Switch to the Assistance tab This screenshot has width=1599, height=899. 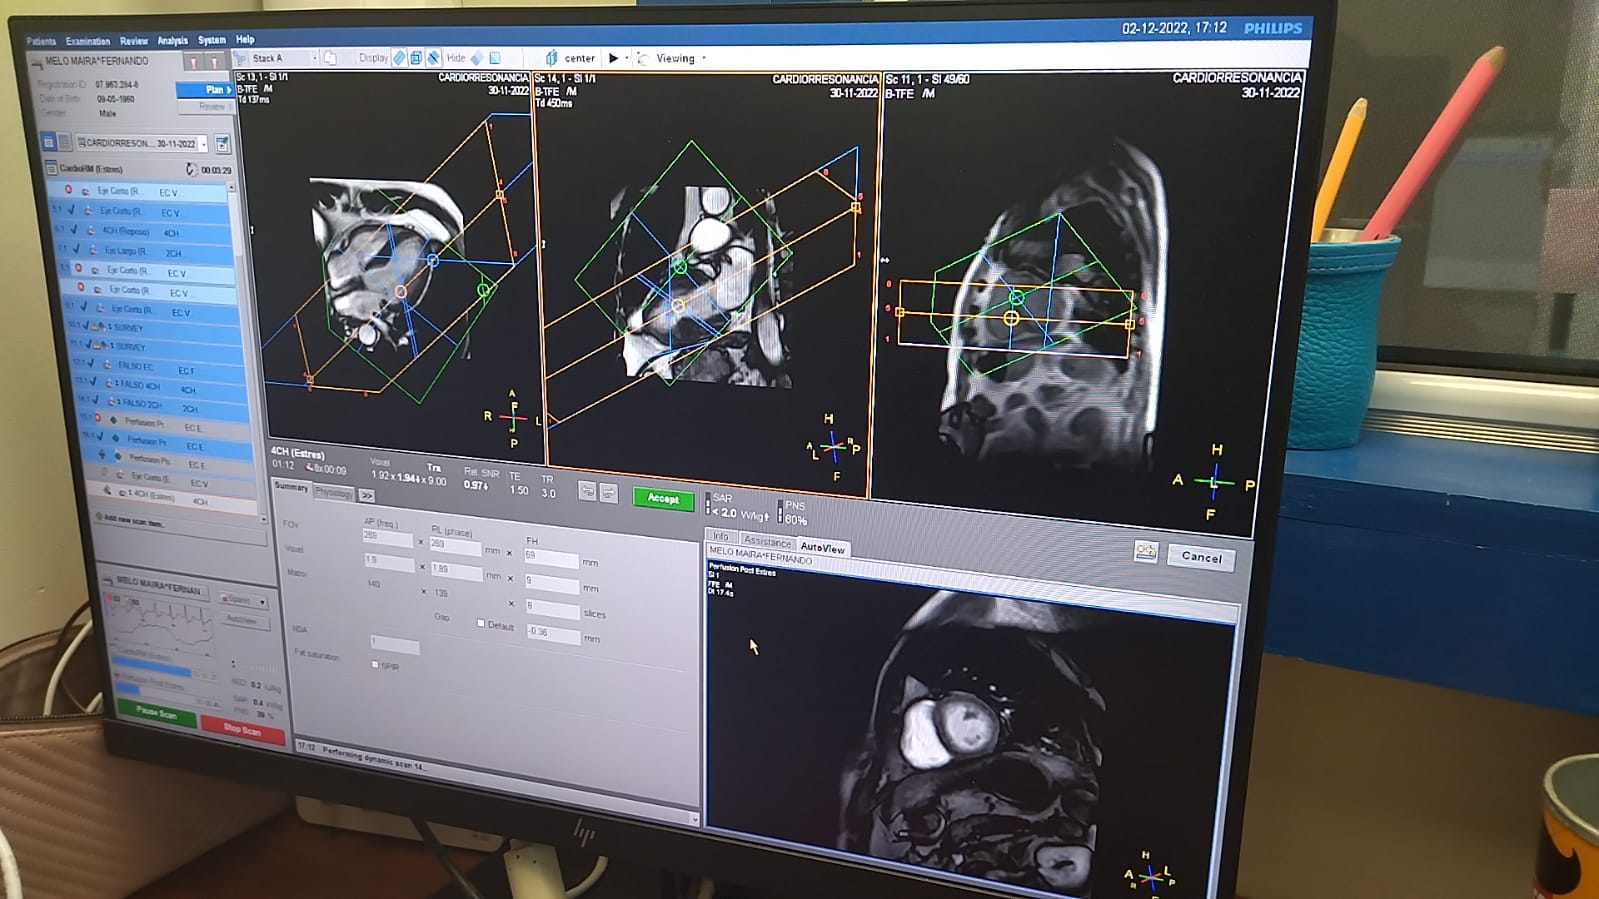[x=767, y=541]
